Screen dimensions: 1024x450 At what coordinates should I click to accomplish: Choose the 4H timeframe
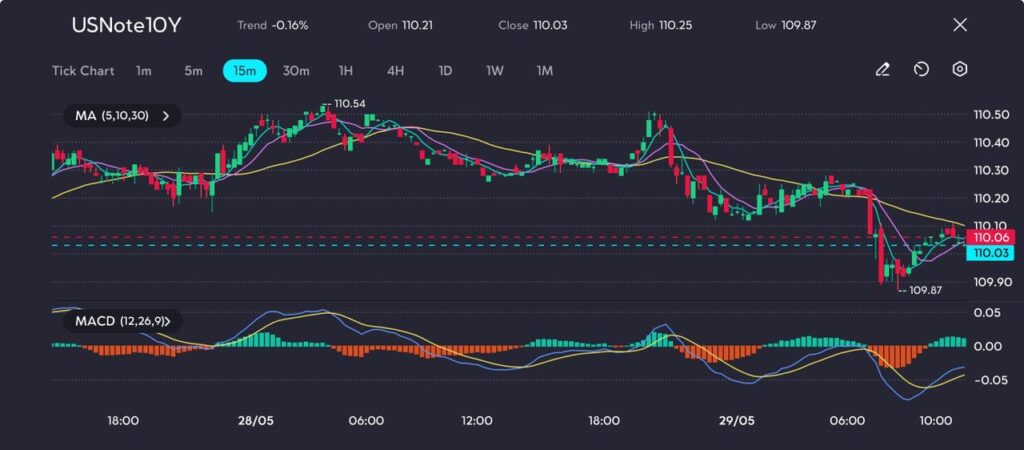click(395, 71)
